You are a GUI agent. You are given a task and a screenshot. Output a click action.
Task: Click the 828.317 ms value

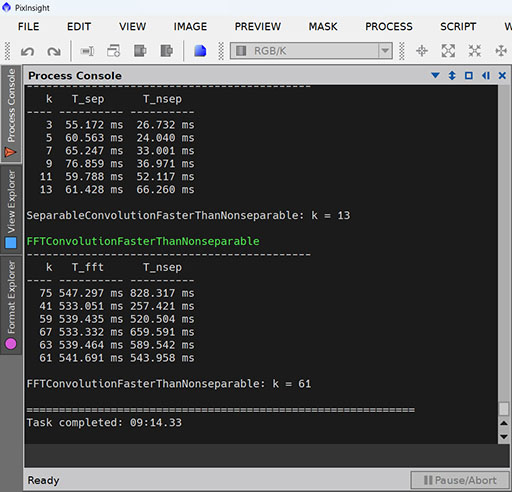tap(162, 293)
